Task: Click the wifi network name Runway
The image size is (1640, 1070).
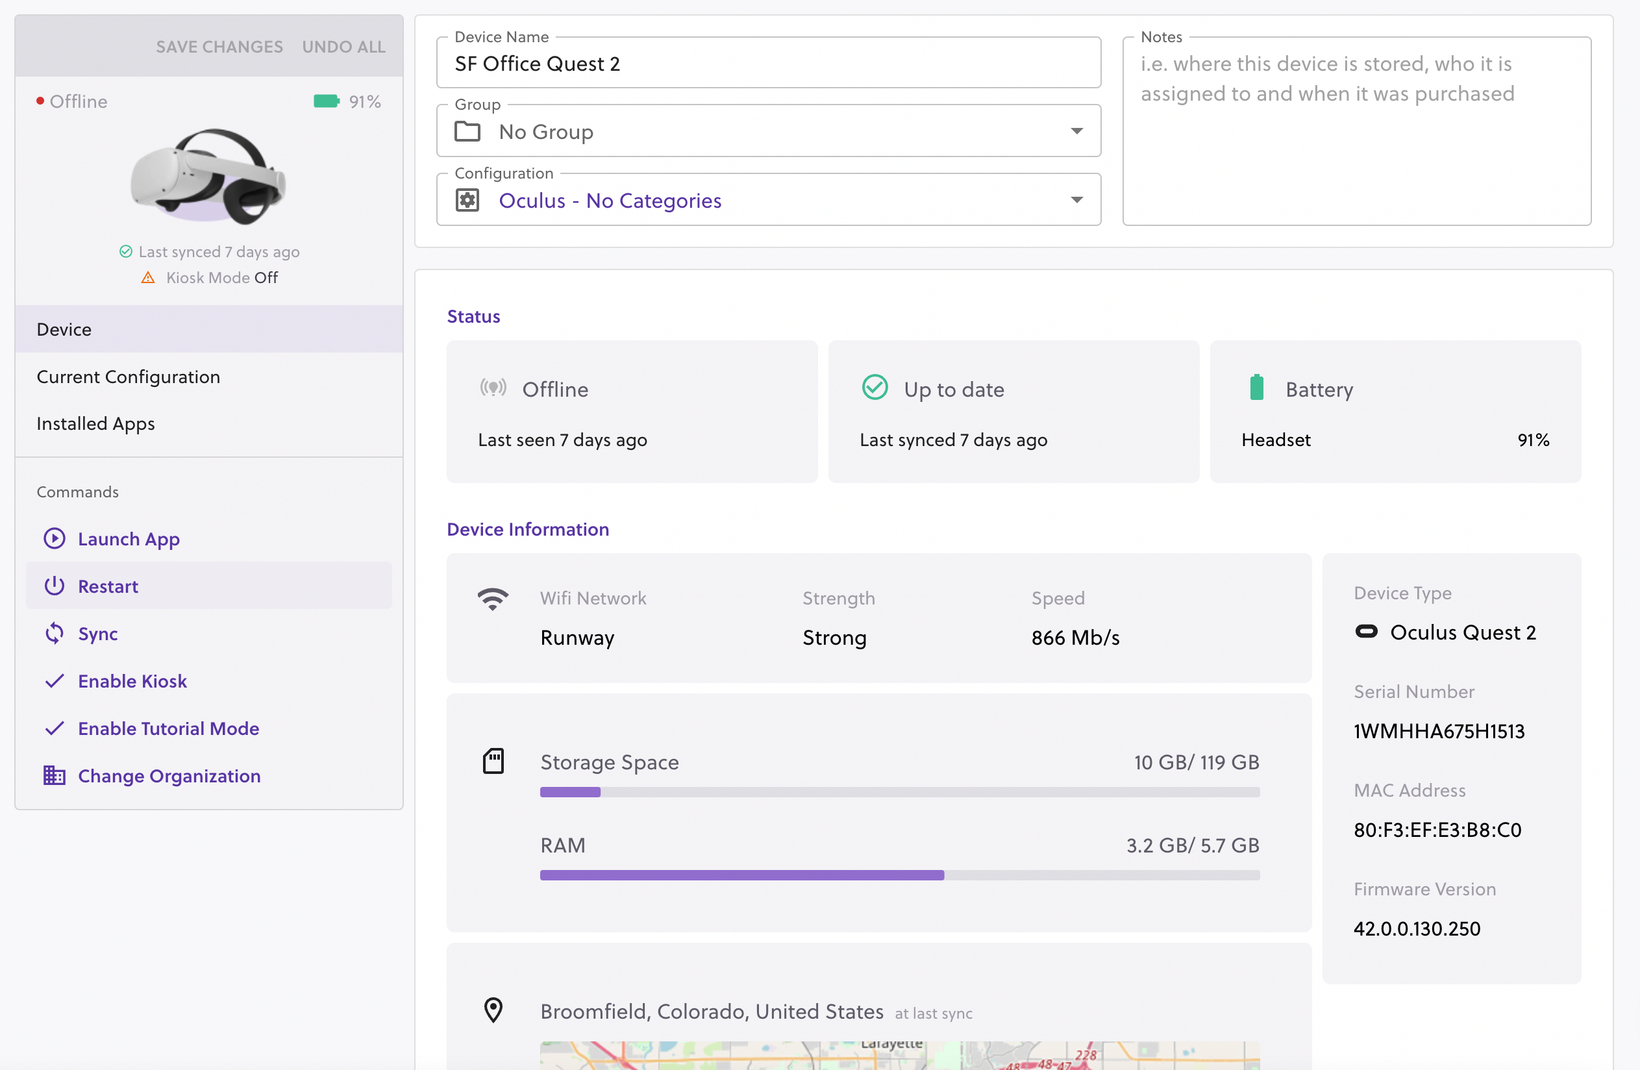Action: point(577,638)
